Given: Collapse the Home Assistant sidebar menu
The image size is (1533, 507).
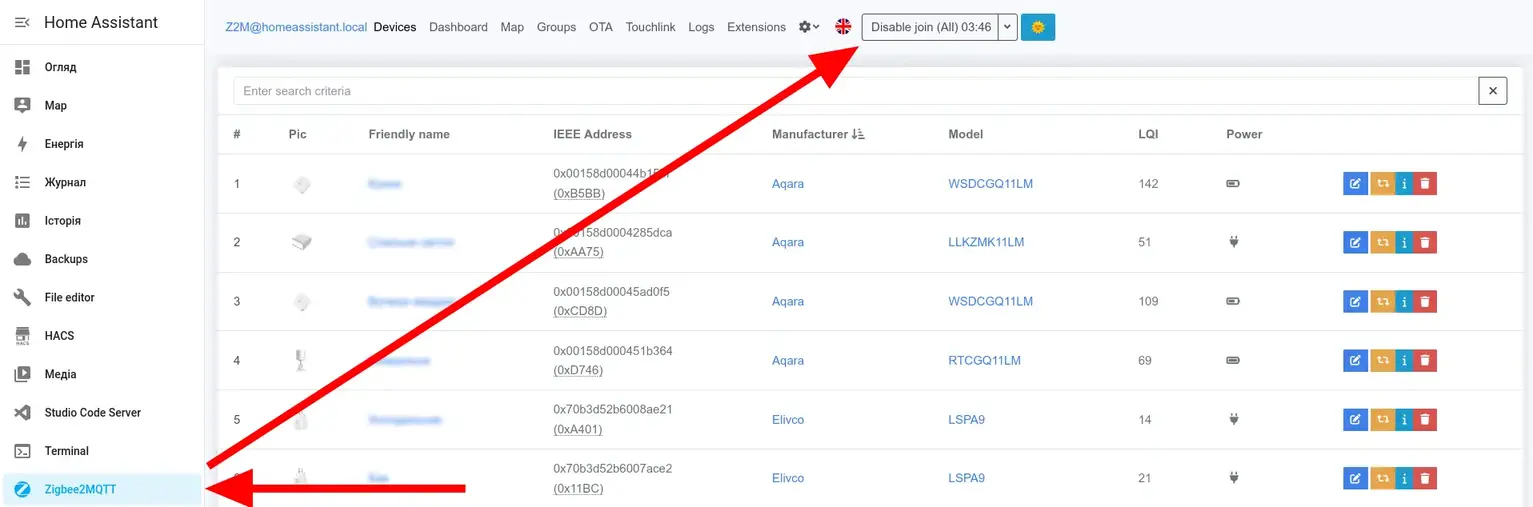Looking at the screenshot, I should [22, 22].
